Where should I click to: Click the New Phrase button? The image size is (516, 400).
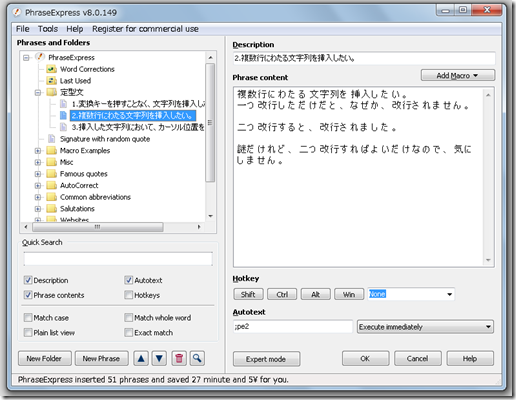click(101, 359)
